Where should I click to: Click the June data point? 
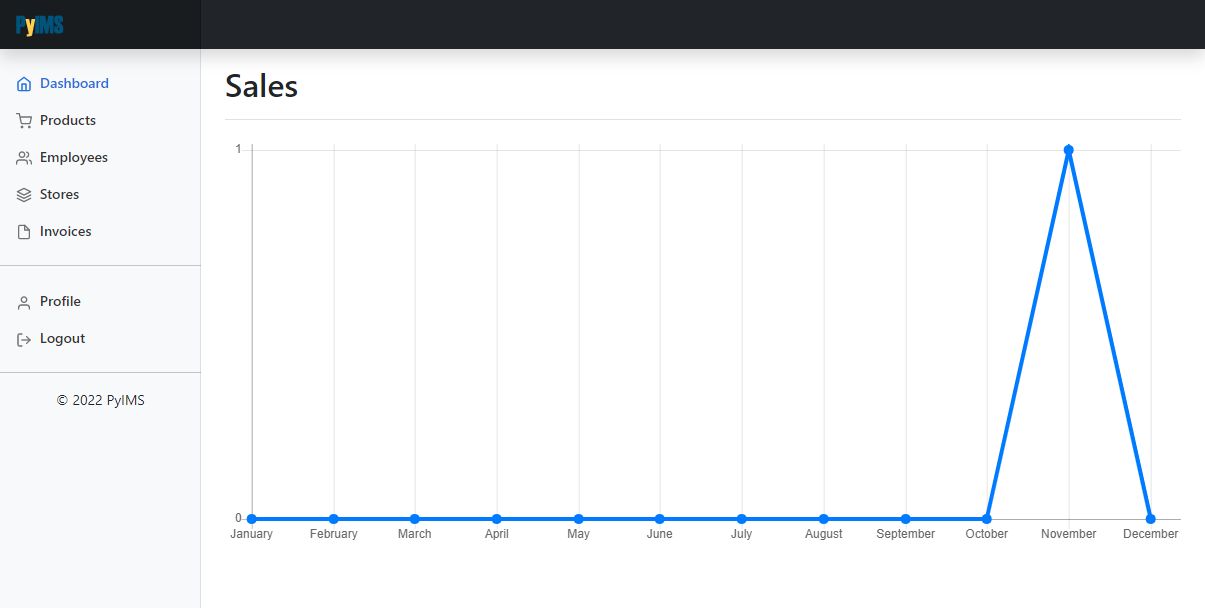pyautogui.click(x=660, y=519)
